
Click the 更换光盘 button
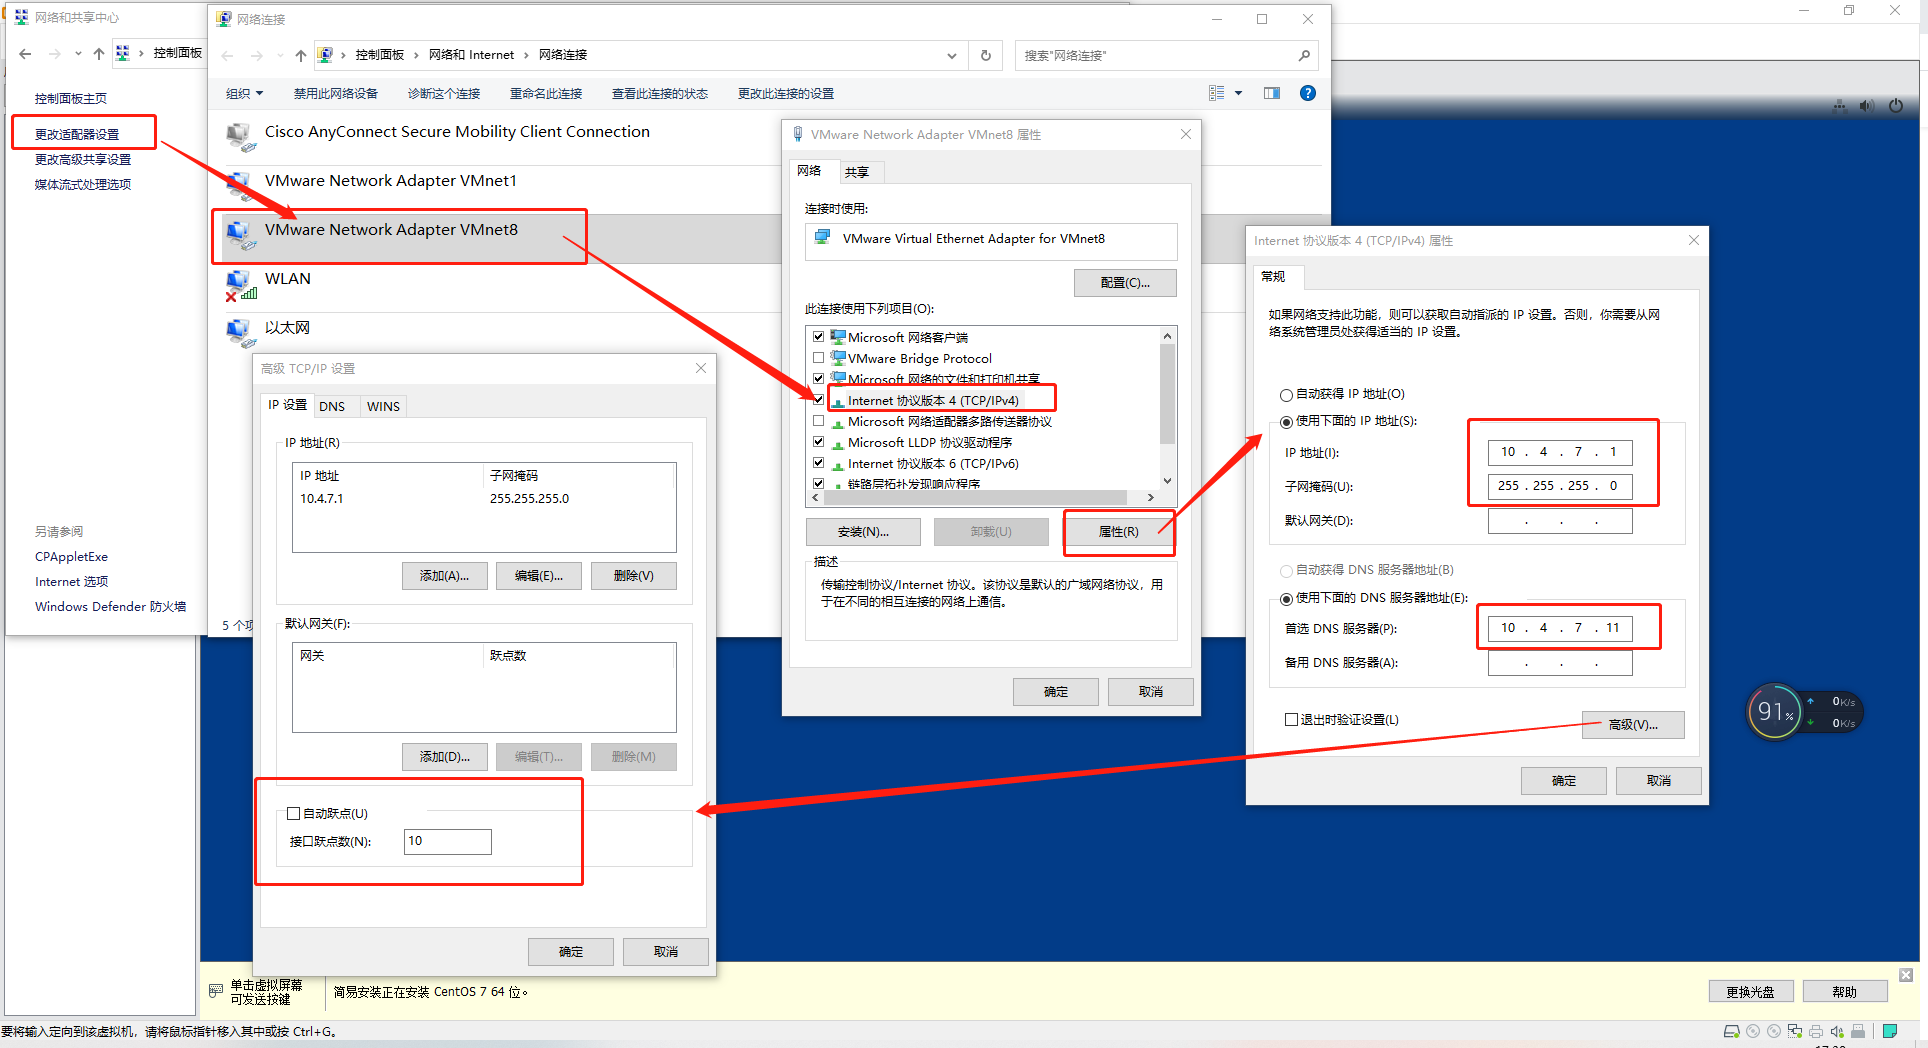tap(1751, 992)
